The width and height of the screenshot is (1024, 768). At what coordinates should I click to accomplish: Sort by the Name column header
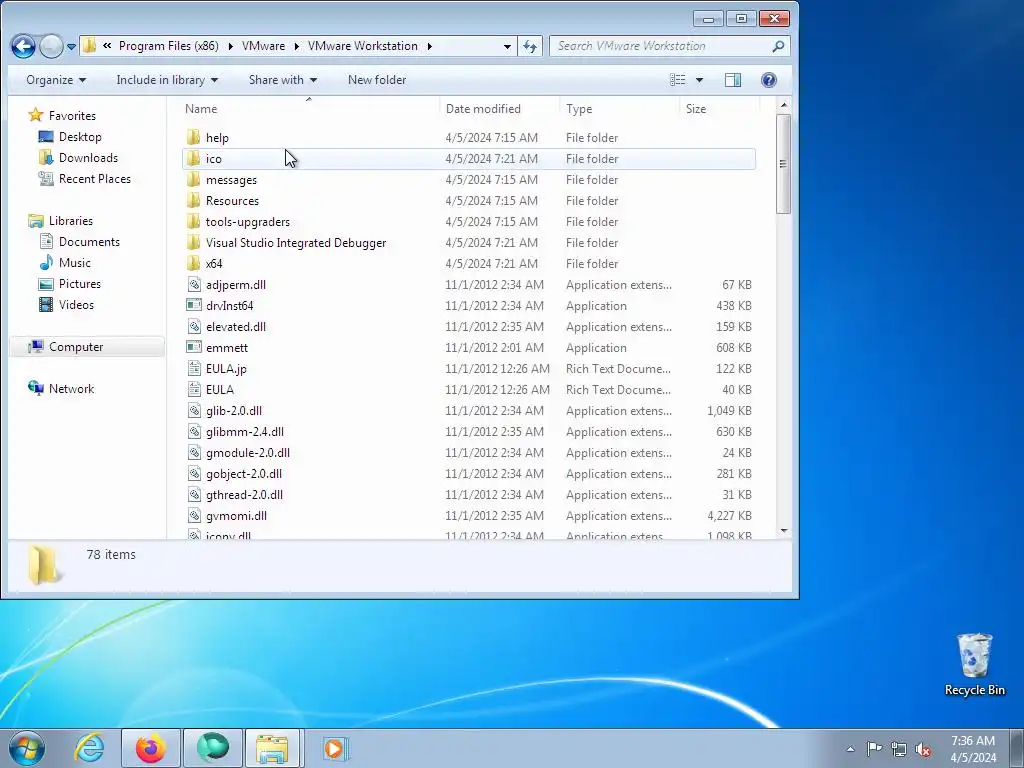(310, 109)
